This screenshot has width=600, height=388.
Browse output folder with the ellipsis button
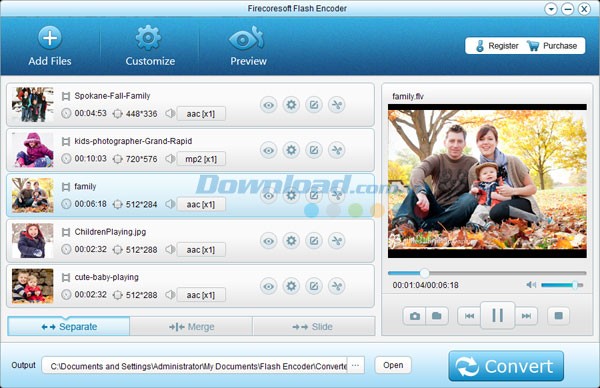pos(355,366)
